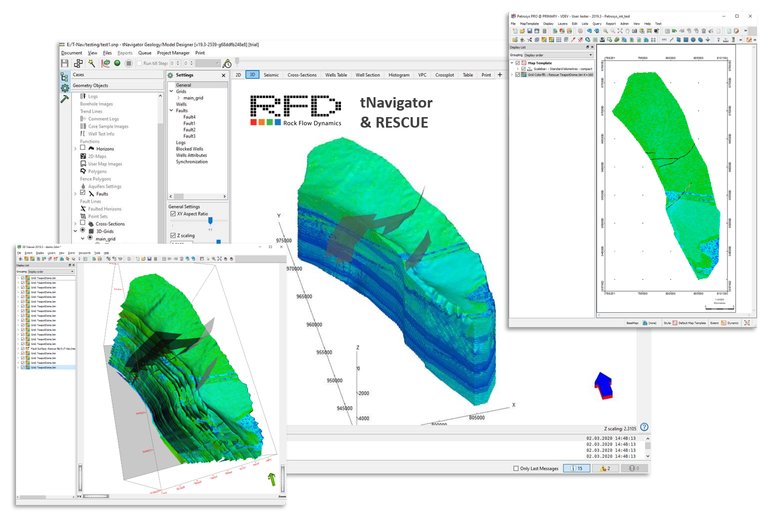Click the magic wand icon in tNavigator toolbar
The width and height of the screenshot is (771, 517).
click(x=91, y=63)
